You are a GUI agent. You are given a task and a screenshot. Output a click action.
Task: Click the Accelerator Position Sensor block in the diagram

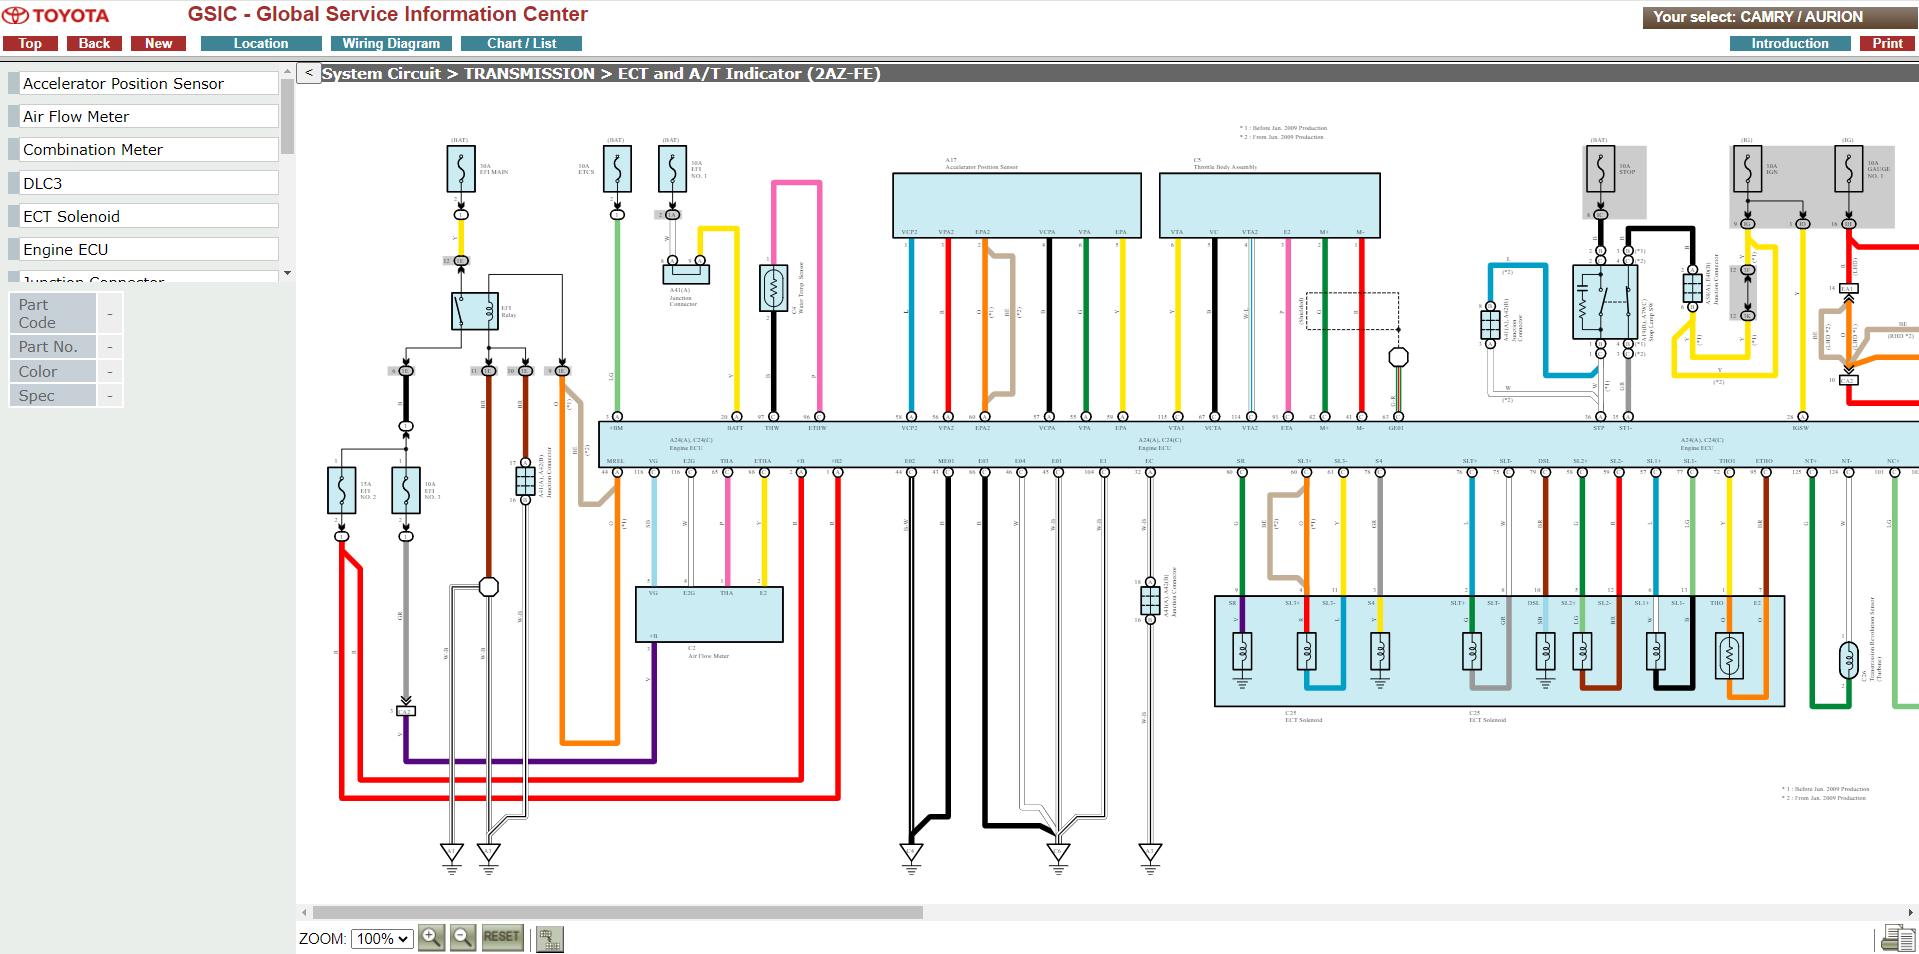(x=1017, y=205)
